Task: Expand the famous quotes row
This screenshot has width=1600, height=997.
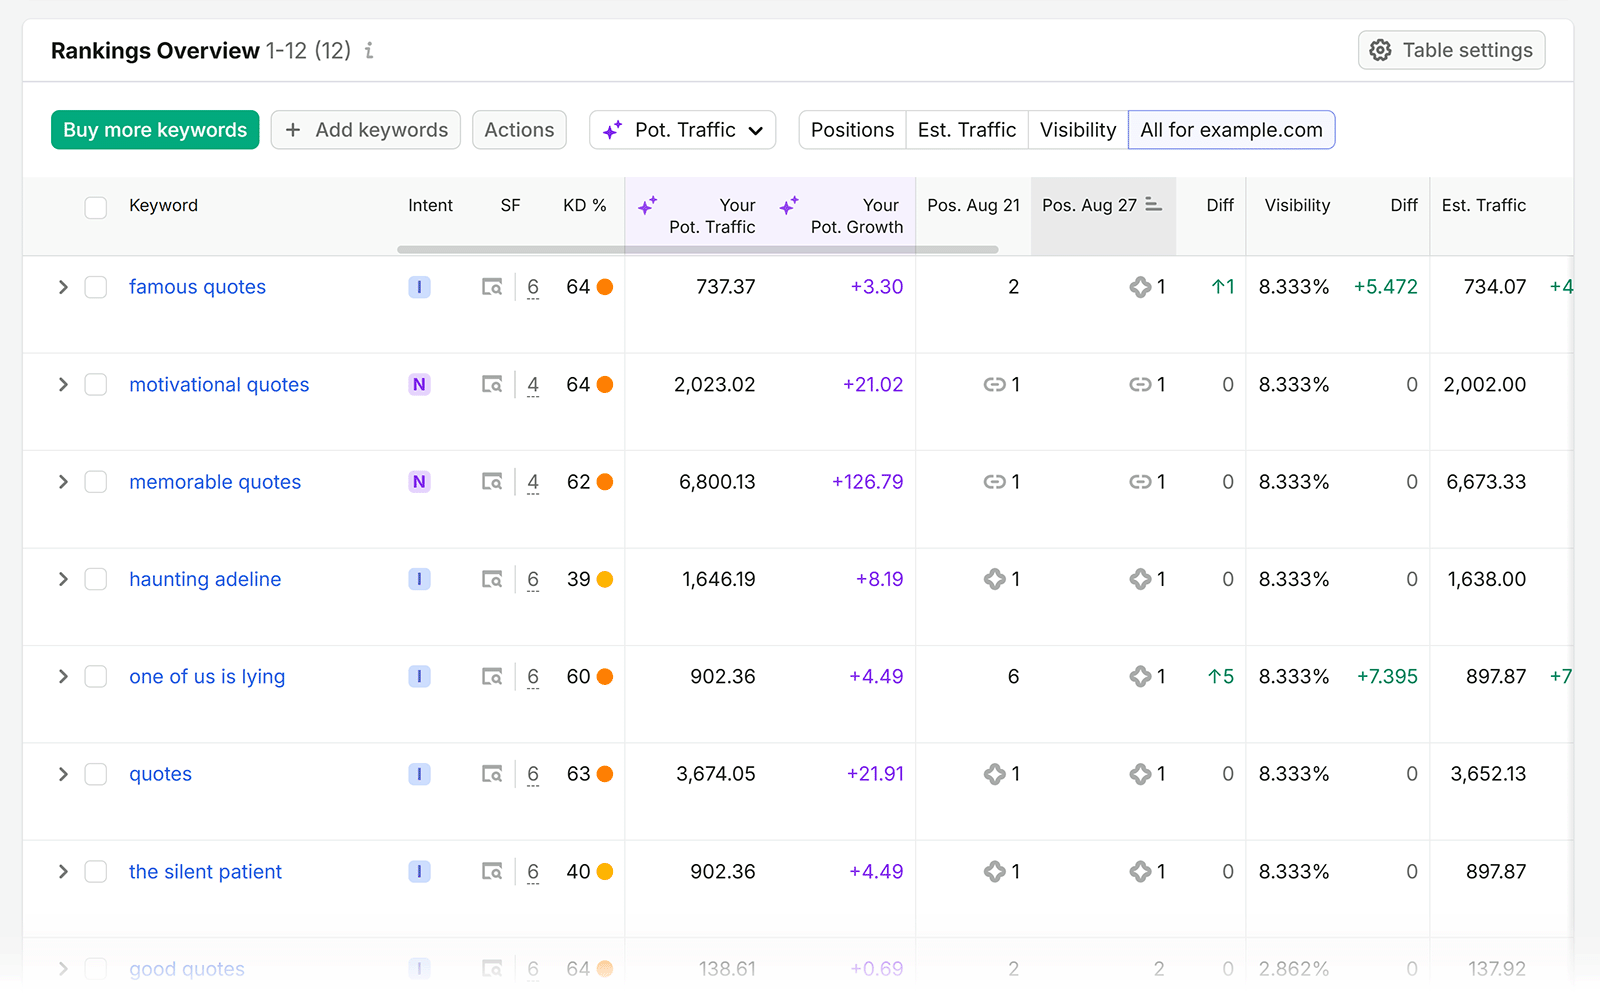Action: pos(63,287)
